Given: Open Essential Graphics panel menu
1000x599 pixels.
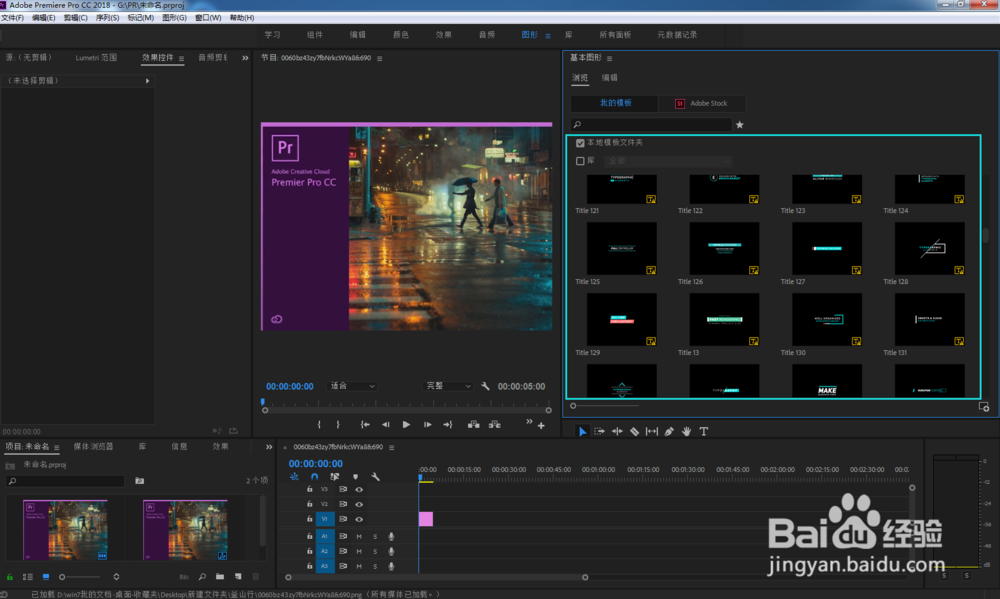Looking at the screenshot, I should pos(610,58).
